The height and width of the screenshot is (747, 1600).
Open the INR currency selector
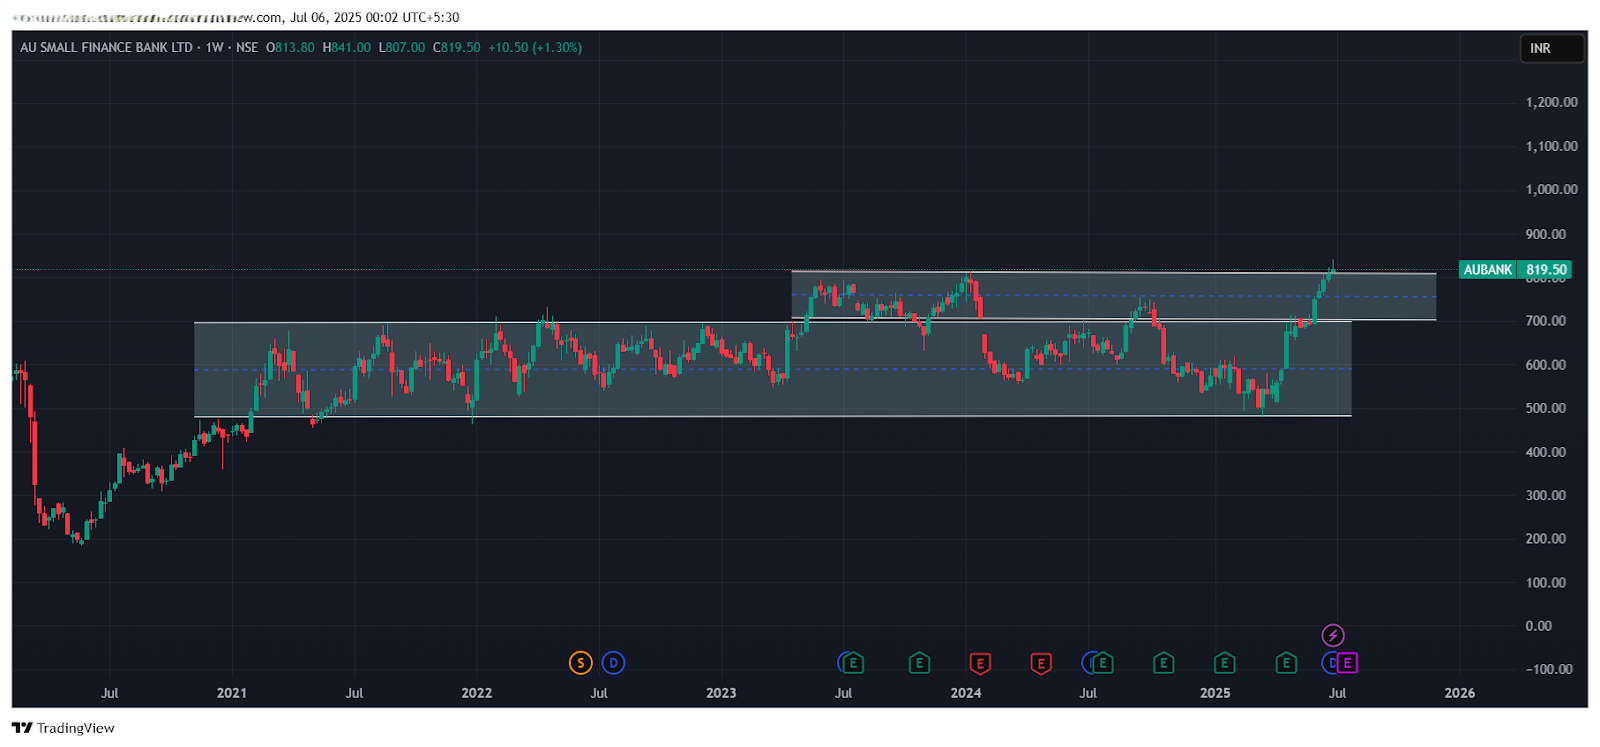[x=1552, y=48]
